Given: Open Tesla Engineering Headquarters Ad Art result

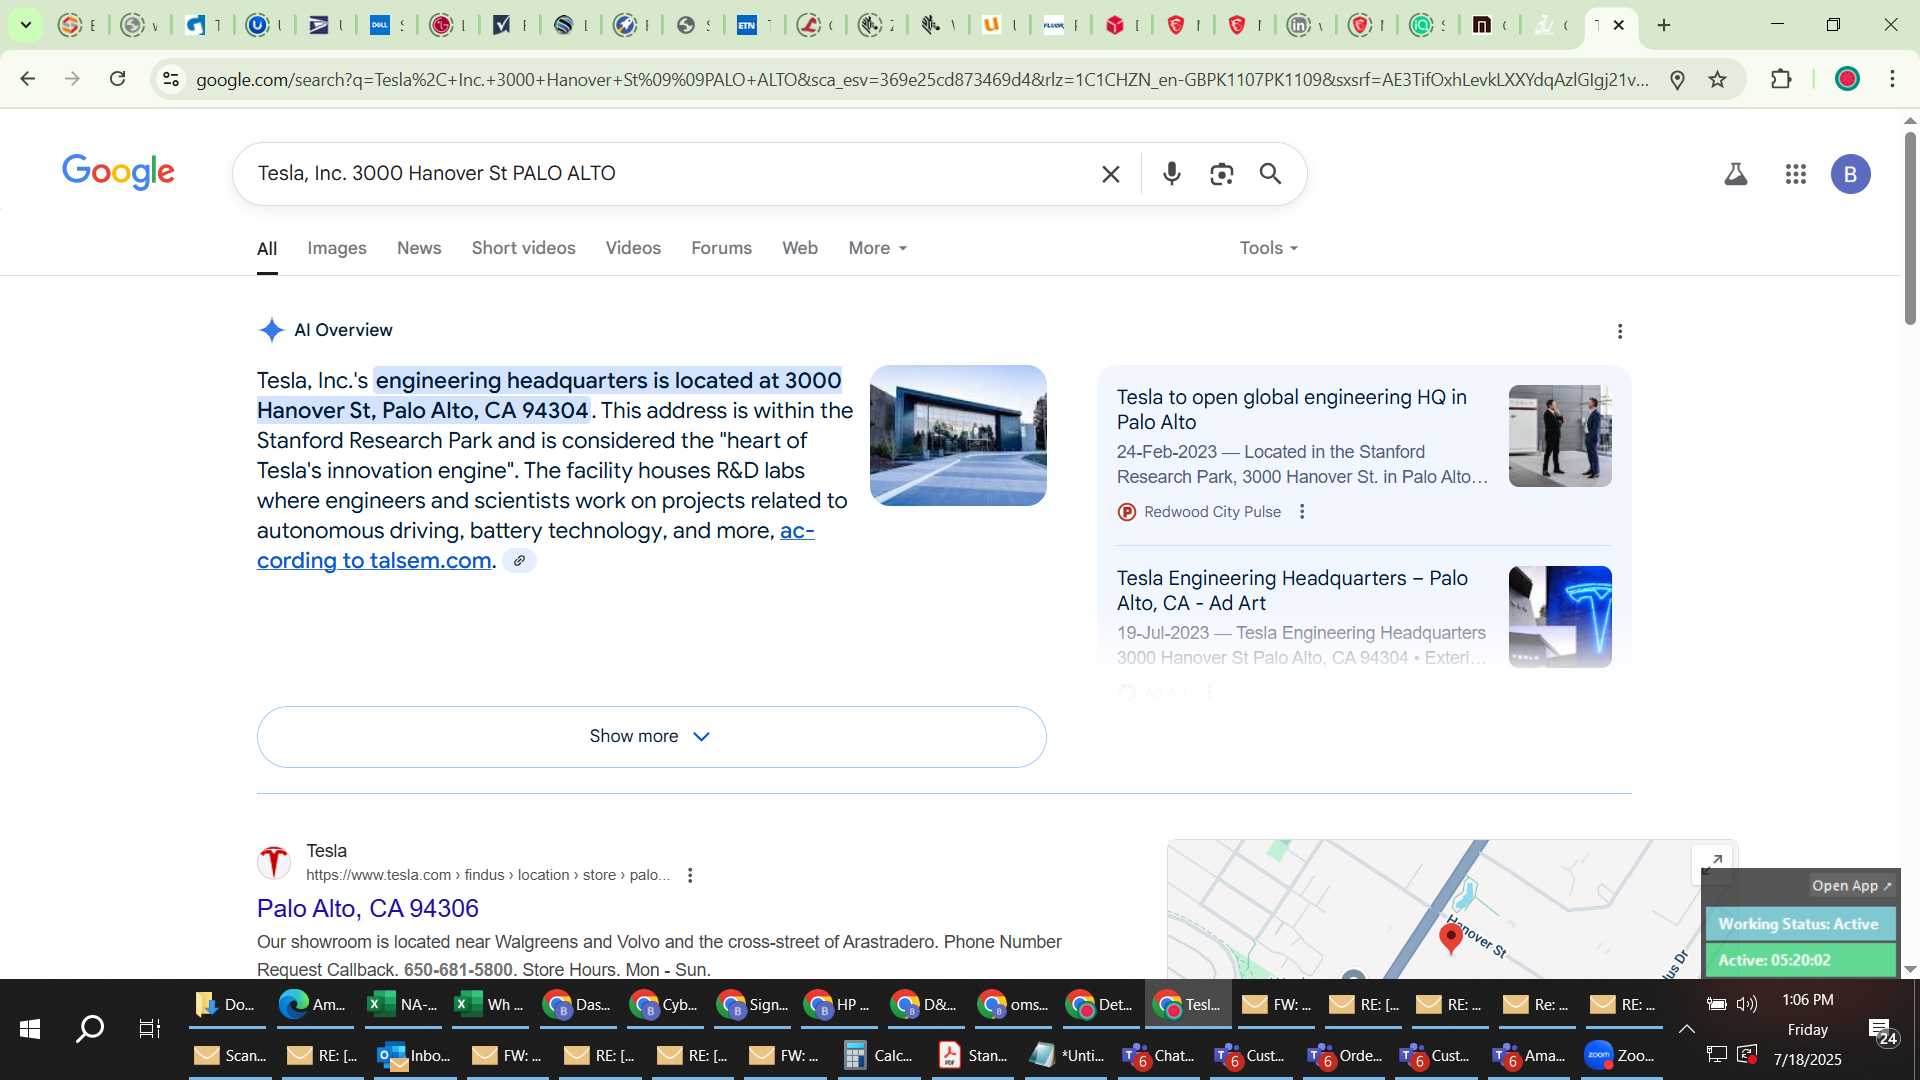Looking at the screenshot, I should click(x=1291, y=590).
